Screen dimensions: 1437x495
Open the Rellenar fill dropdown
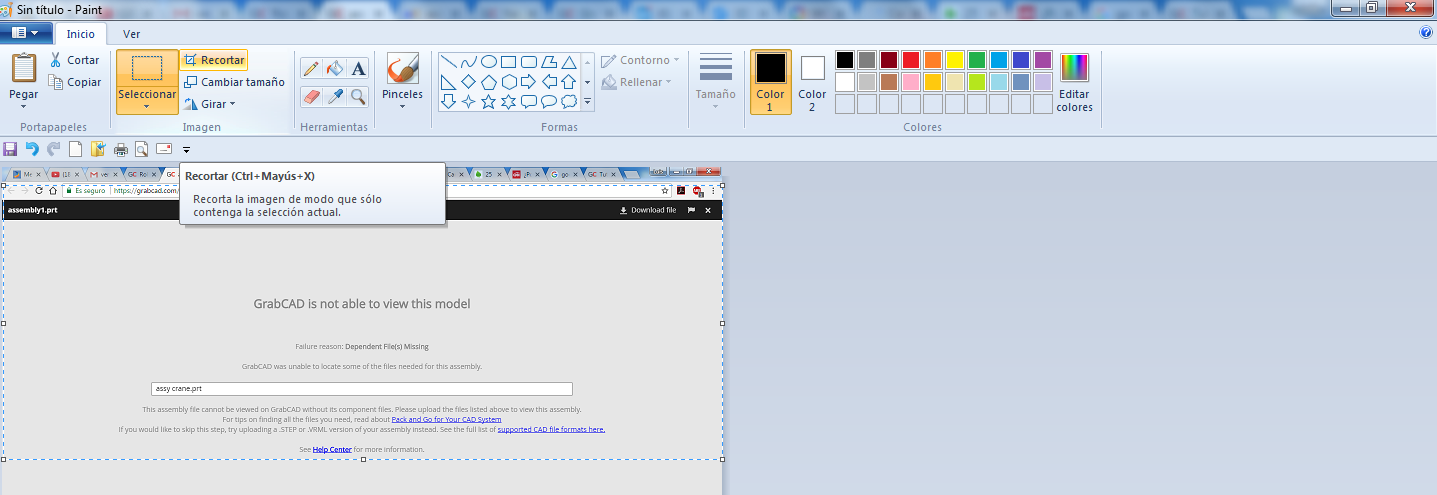pos(637,82)
